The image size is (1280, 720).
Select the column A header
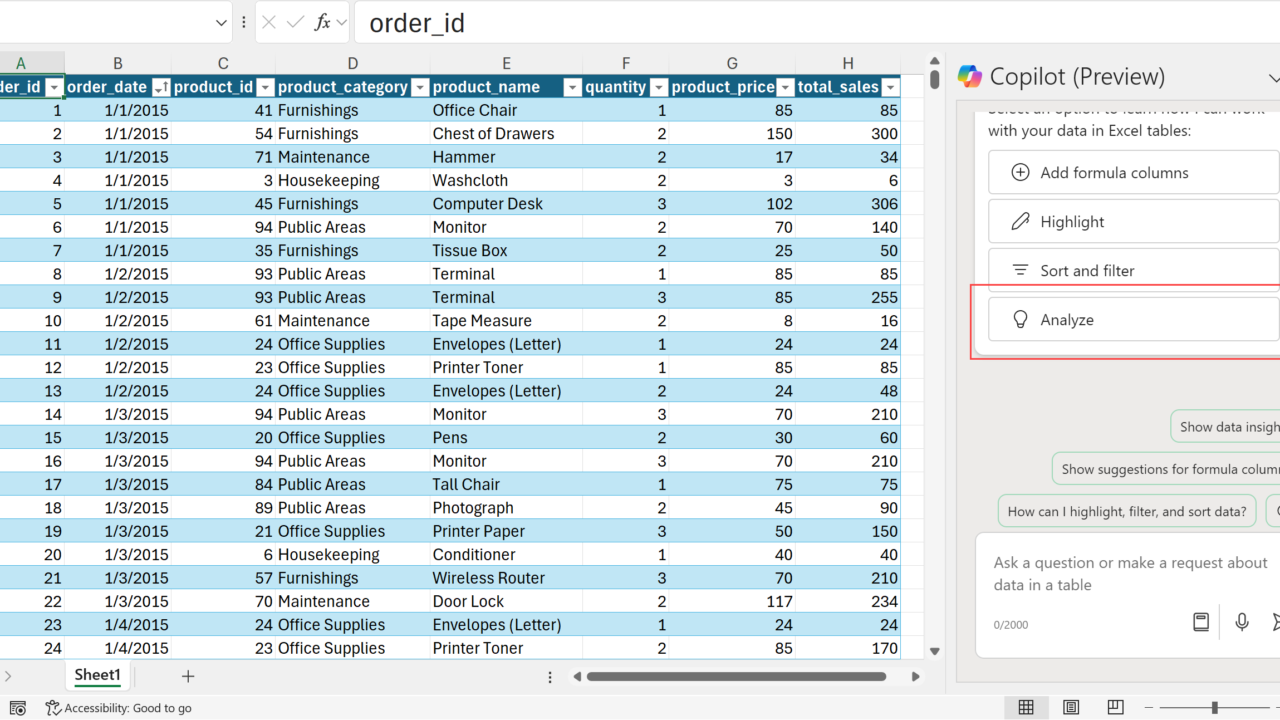[21, 63]
